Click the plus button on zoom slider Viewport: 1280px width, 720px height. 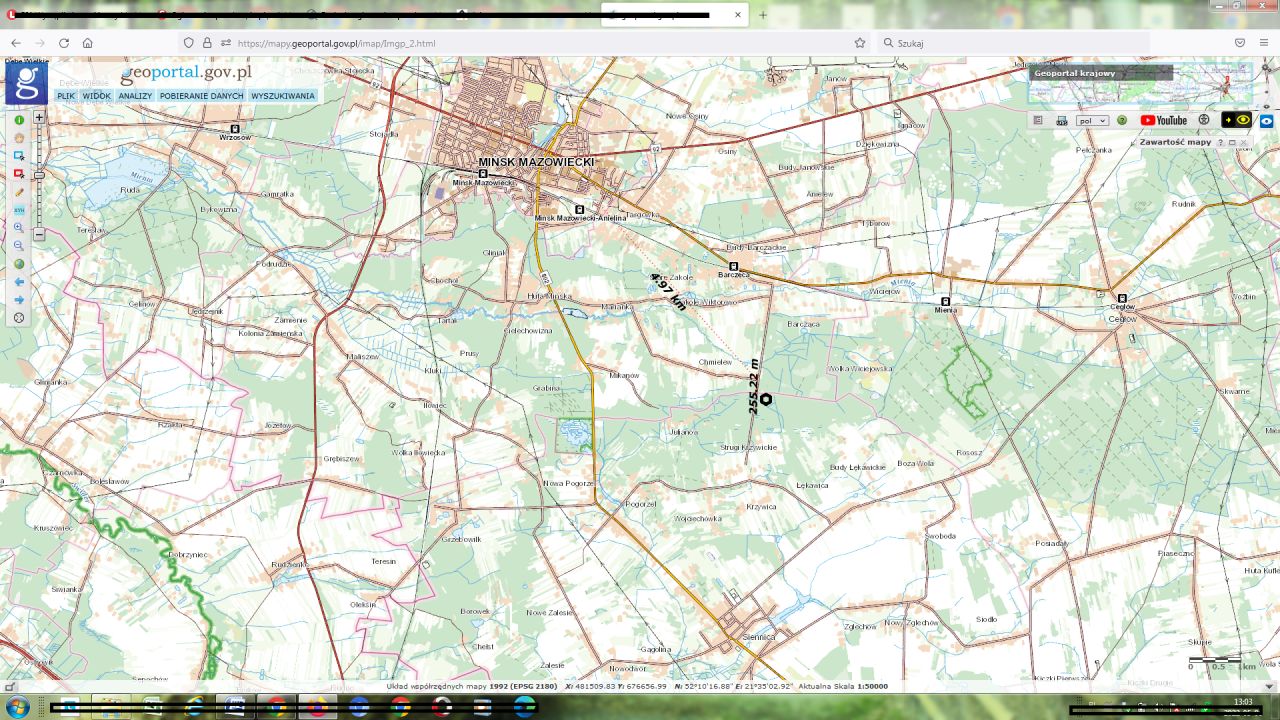pyautogui.click(x=39, y=117)
